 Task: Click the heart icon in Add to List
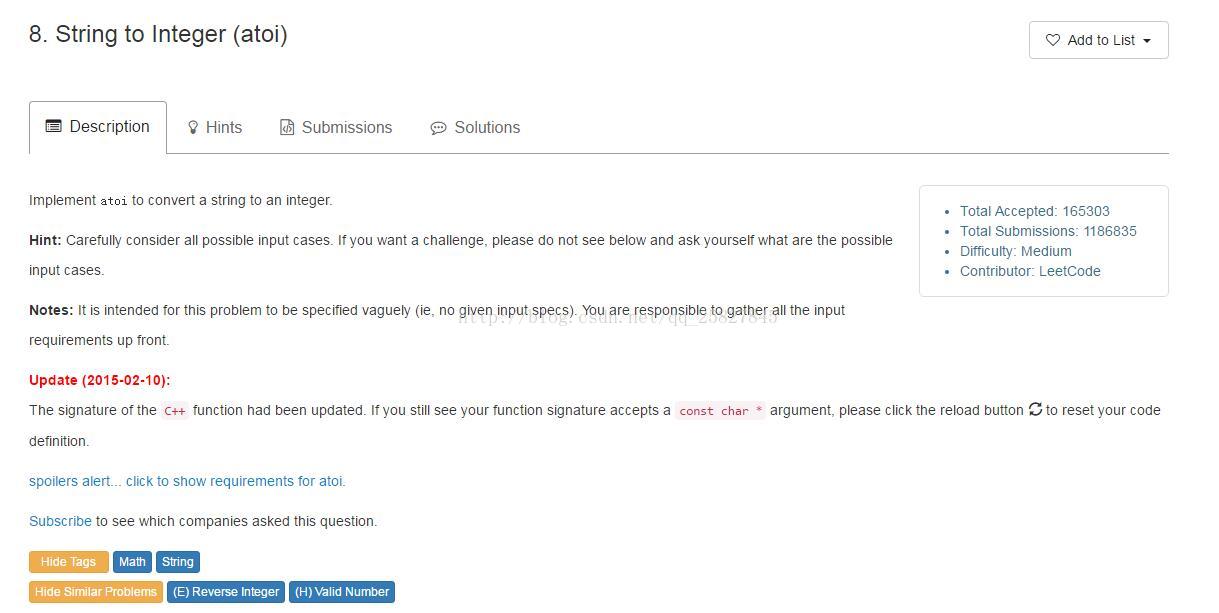pyautogui.click(x=1052, y=40)
